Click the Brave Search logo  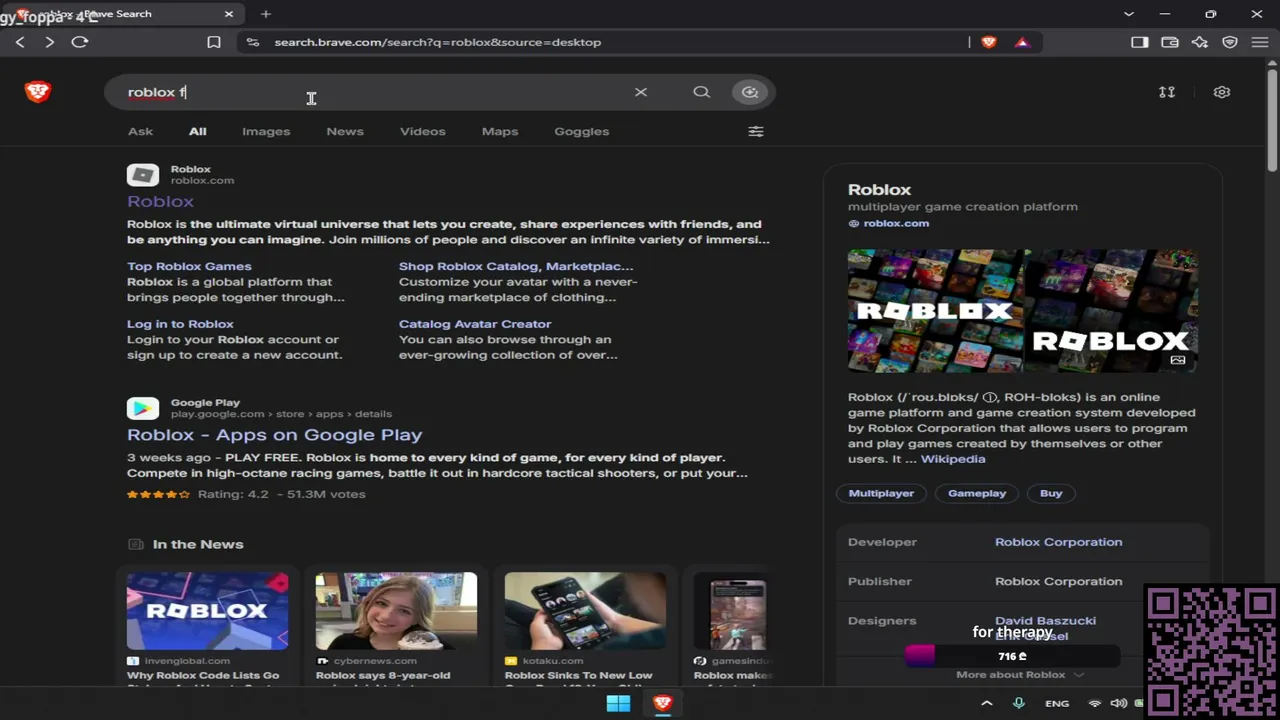point(38,92)
